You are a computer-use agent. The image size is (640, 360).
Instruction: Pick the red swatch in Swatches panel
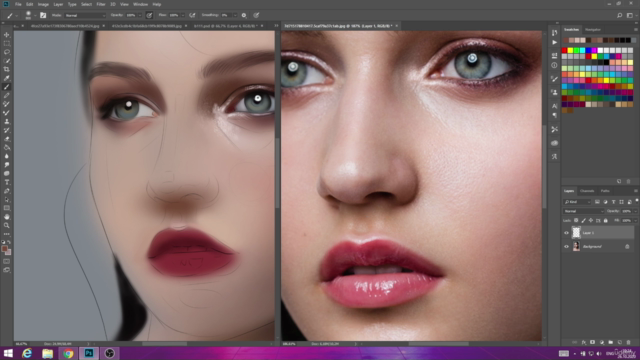coord(564,50)
